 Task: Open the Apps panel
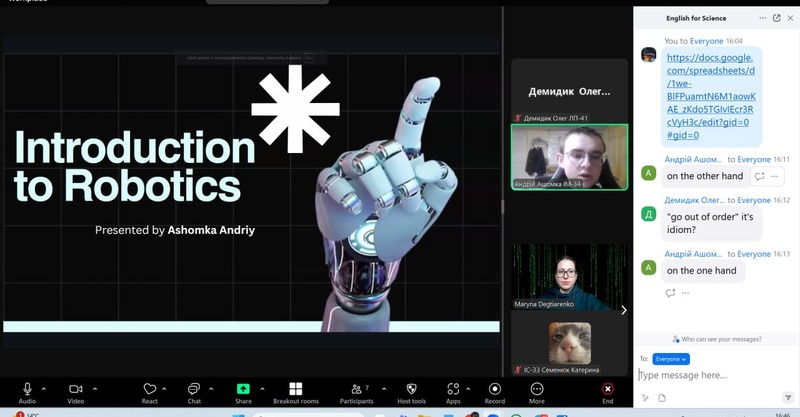(x=453, y=393)
